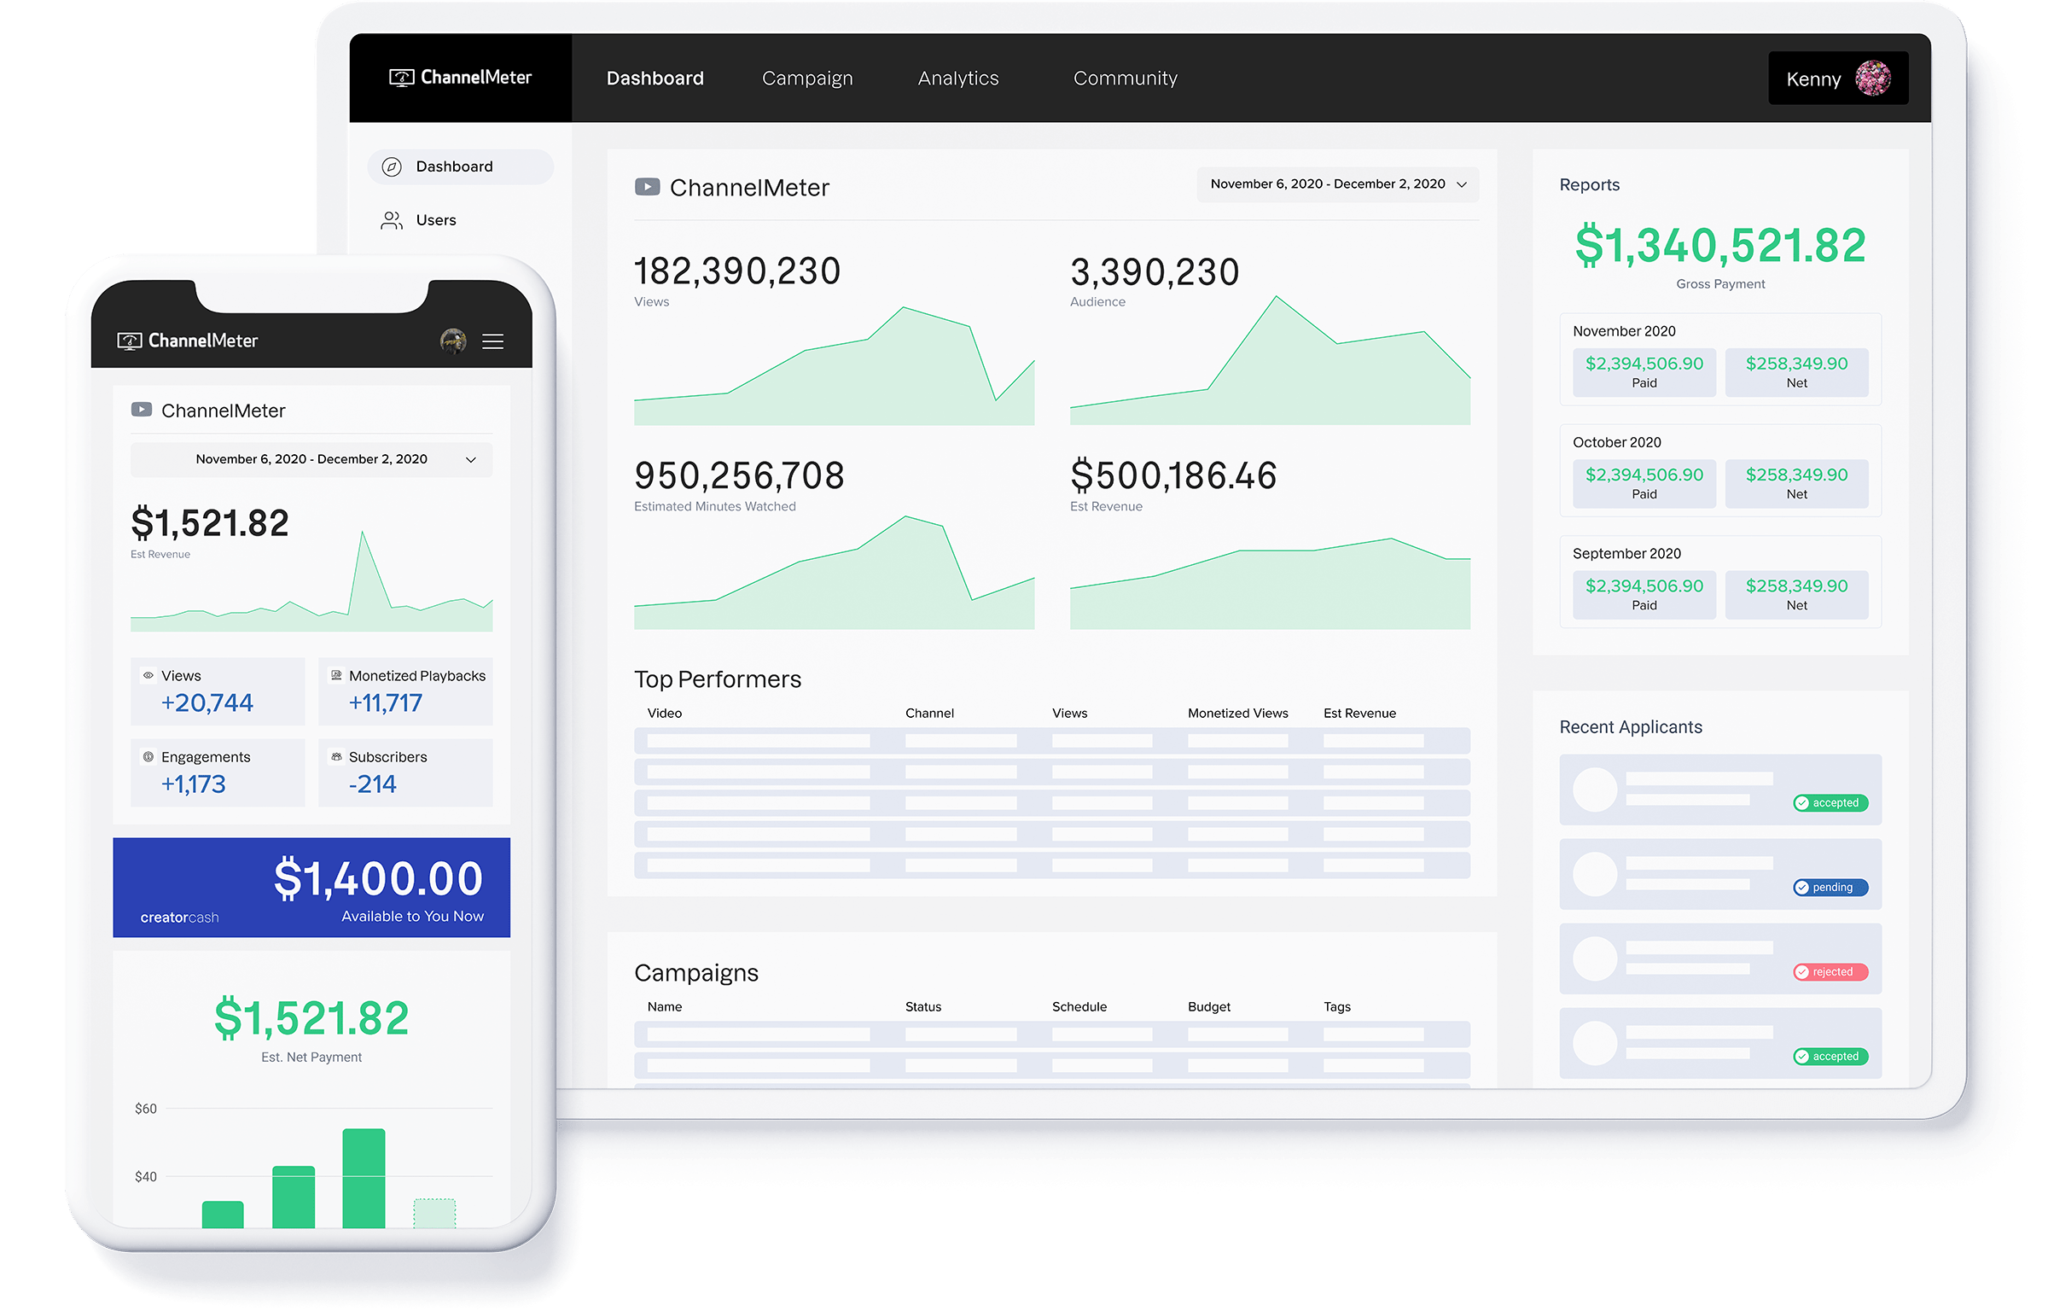2048x1311 pixels.
Task: Click the Budget column header
Action: tap(1209, 1007)
